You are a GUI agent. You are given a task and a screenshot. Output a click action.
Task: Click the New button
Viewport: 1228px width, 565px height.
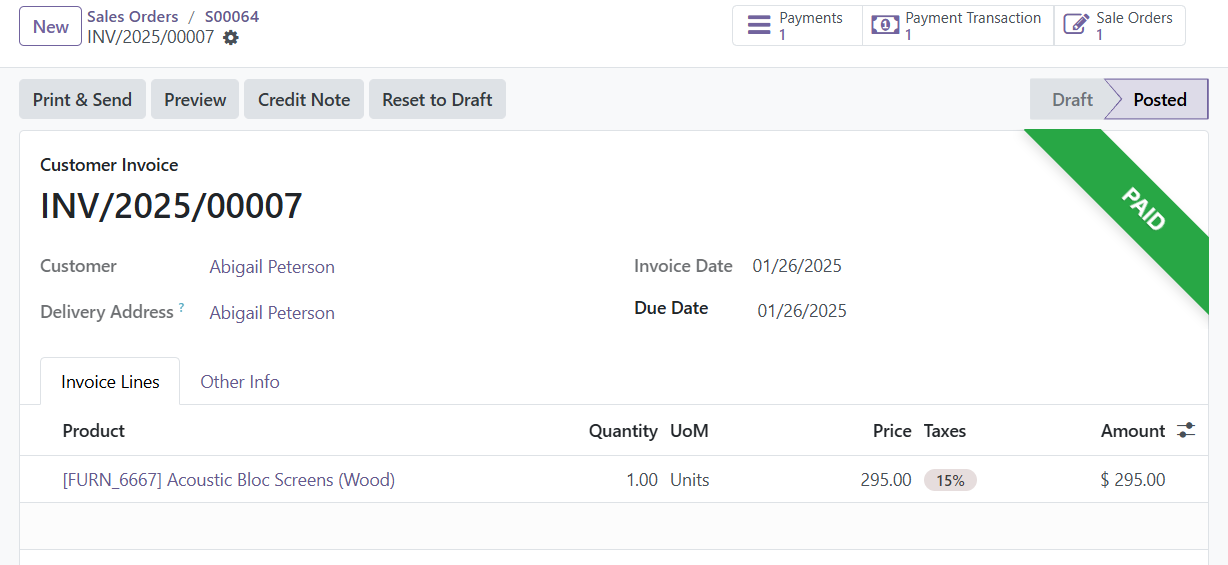[x=50, y=26]
